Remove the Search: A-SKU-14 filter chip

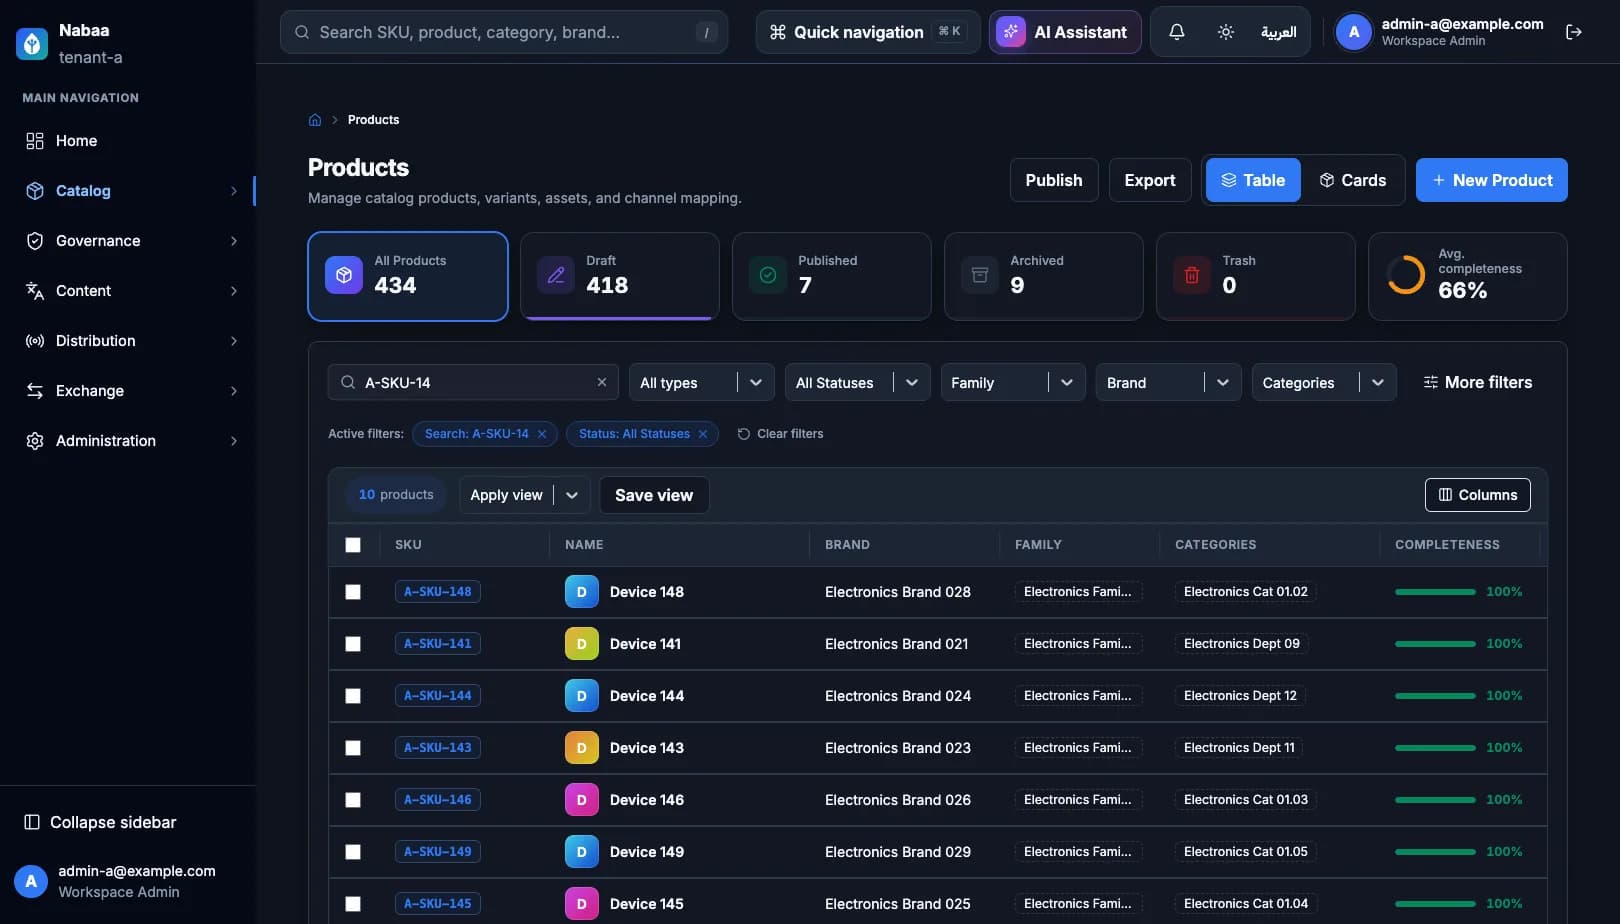(542, 434)
